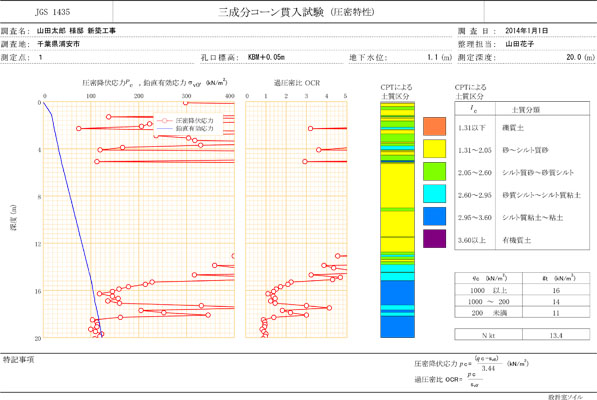The image size is (597, 400).
Task: Click the 整理担当 value 山田花子
Action: (520, 44)
